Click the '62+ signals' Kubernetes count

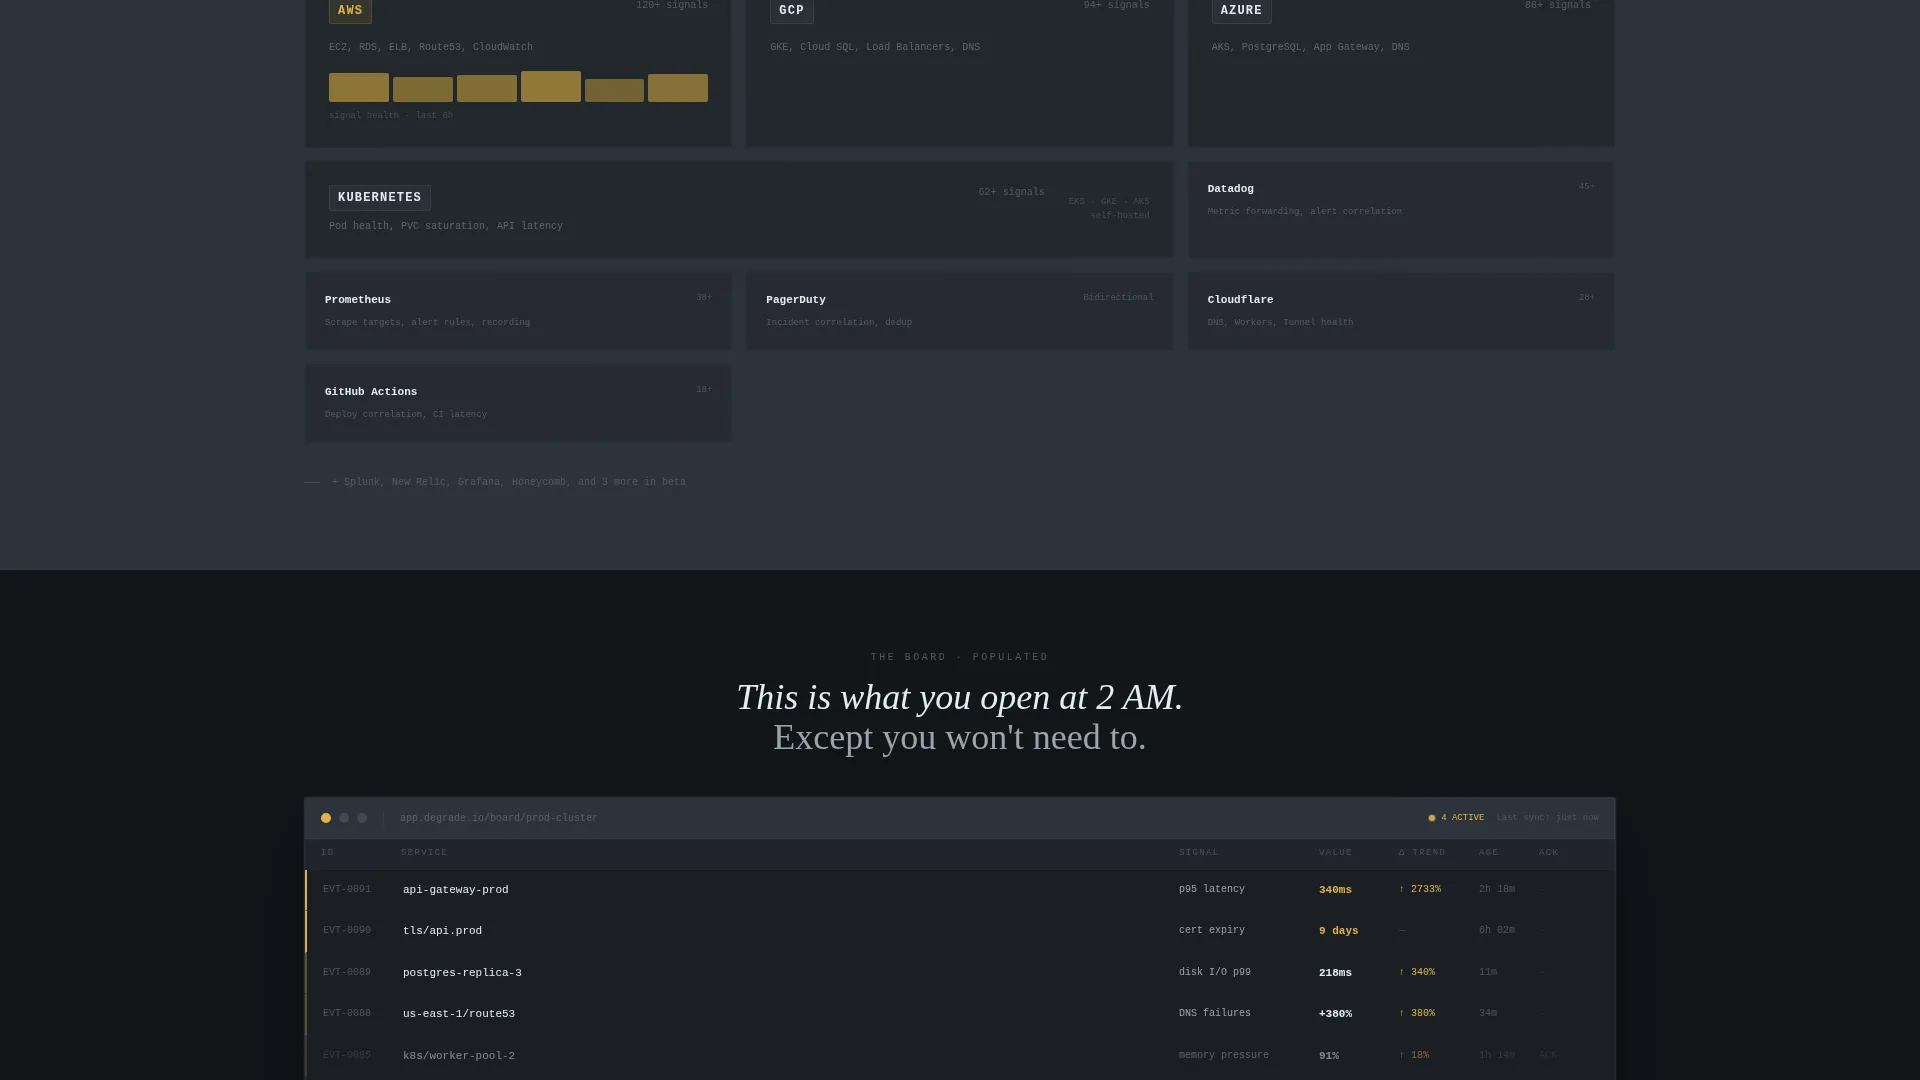pyautogui.click(x=1011, y=192)
